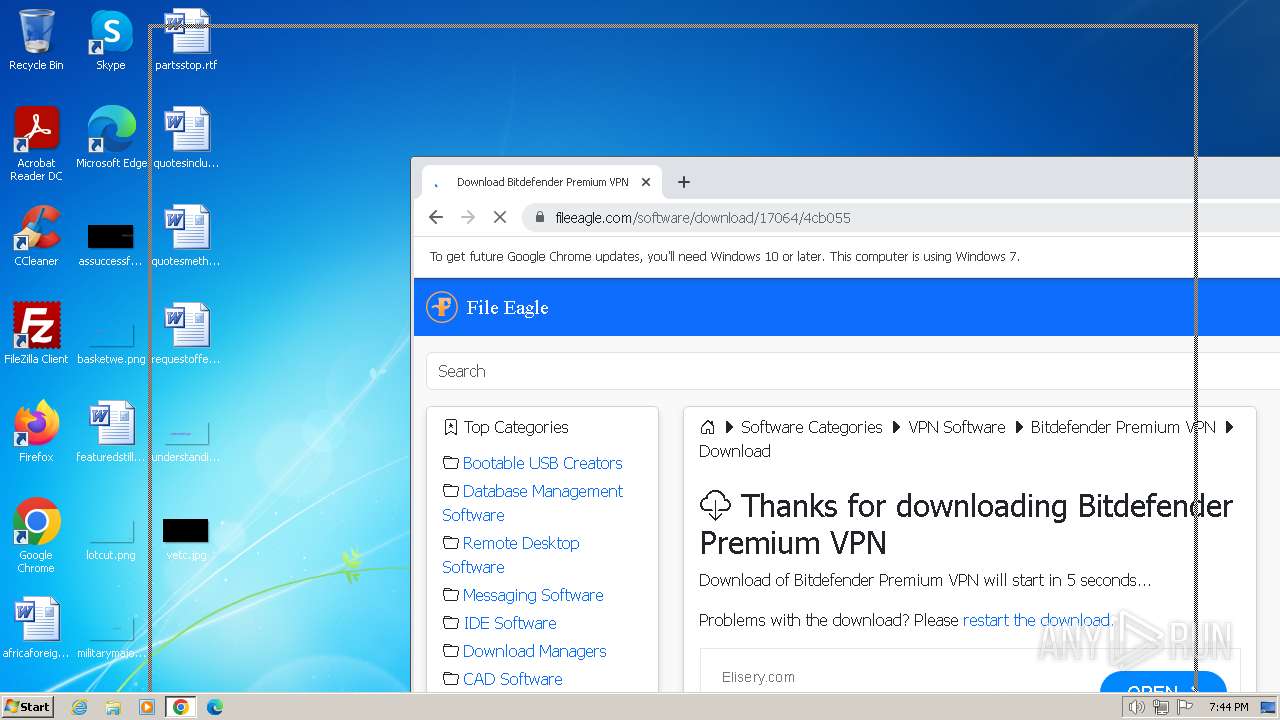Open the Action Center flag icon
Viewport: 1280px width, 720px height.
pyautogui.click(x=1185, y=707)
